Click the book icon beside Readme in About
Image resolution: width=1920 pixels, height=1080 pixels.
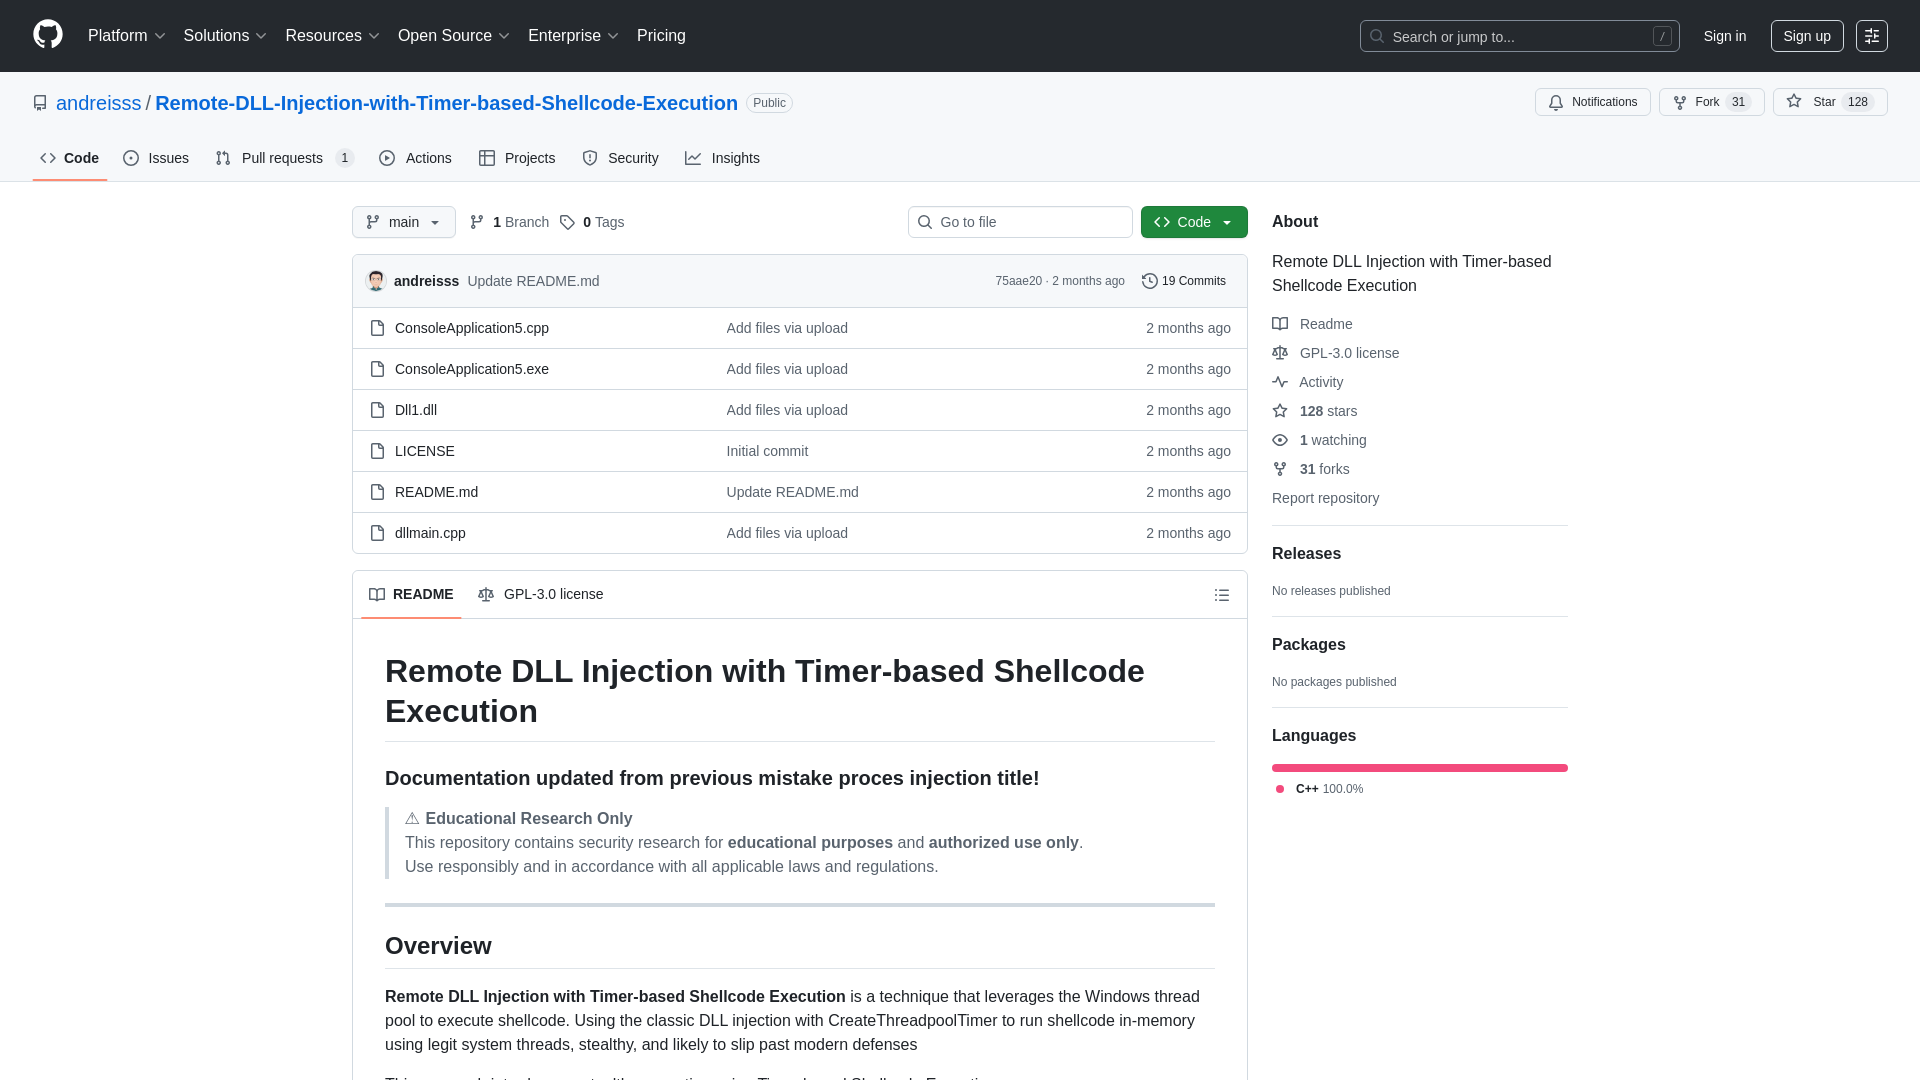point(1280,324)
